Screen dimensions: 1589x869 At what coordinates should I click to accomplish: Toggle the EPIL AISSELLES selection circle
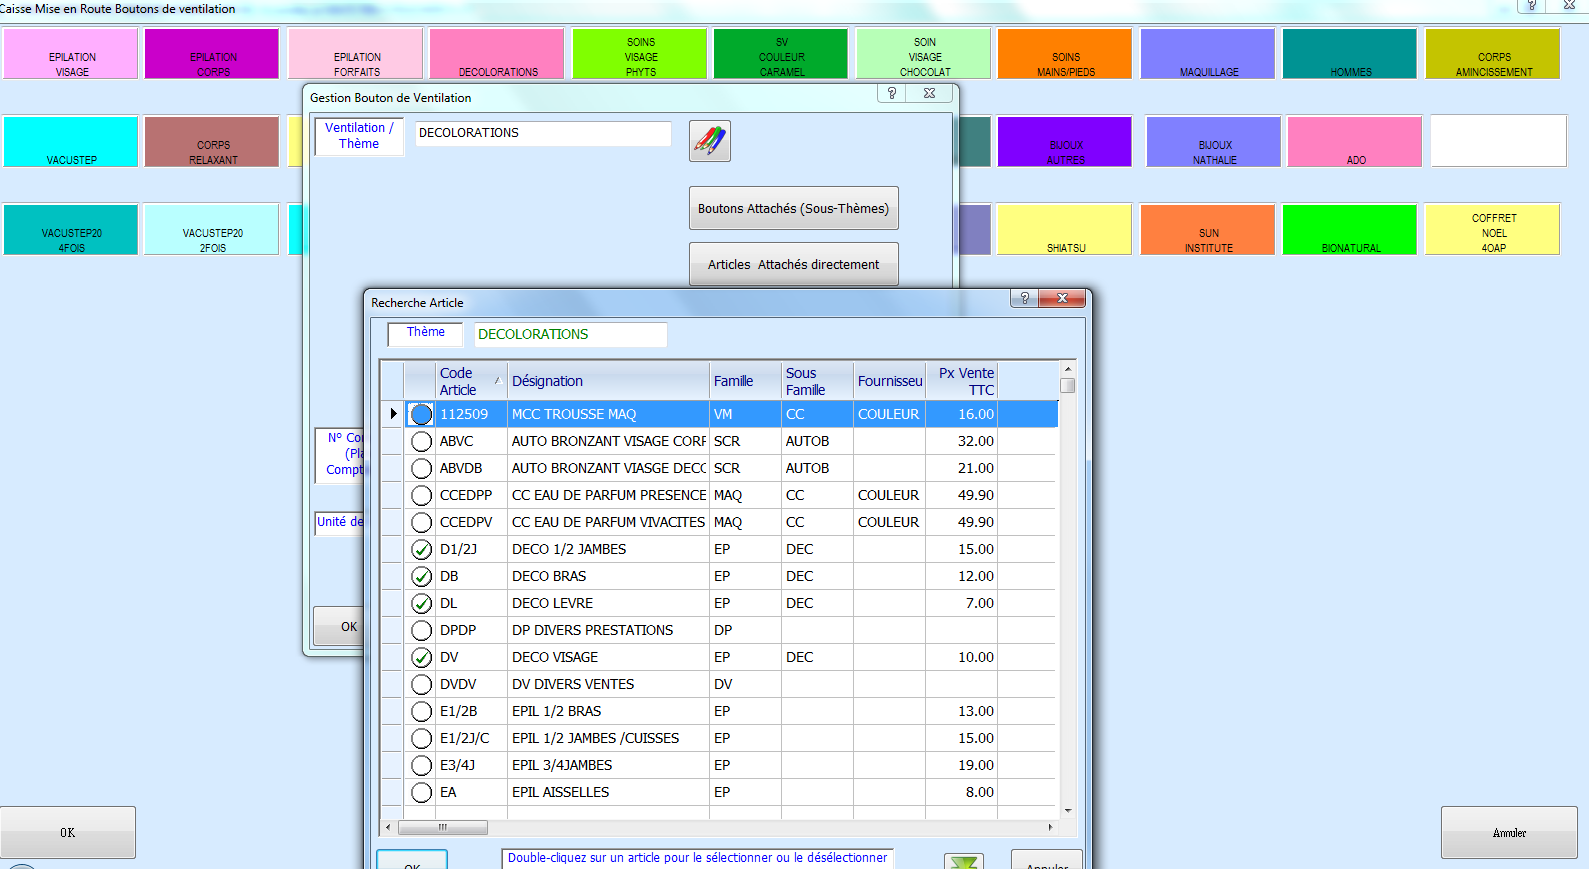[x=422, y=793]
